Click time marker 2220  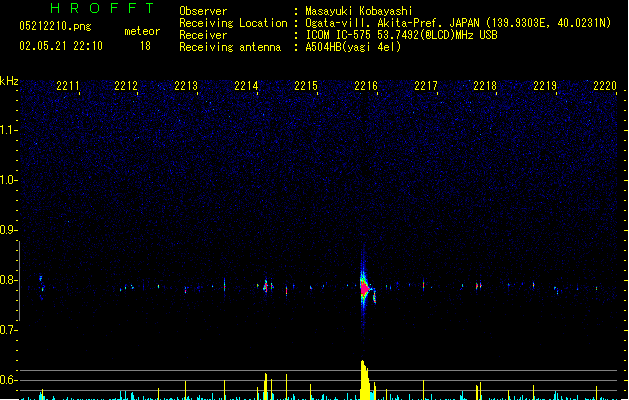coord(605,86)
